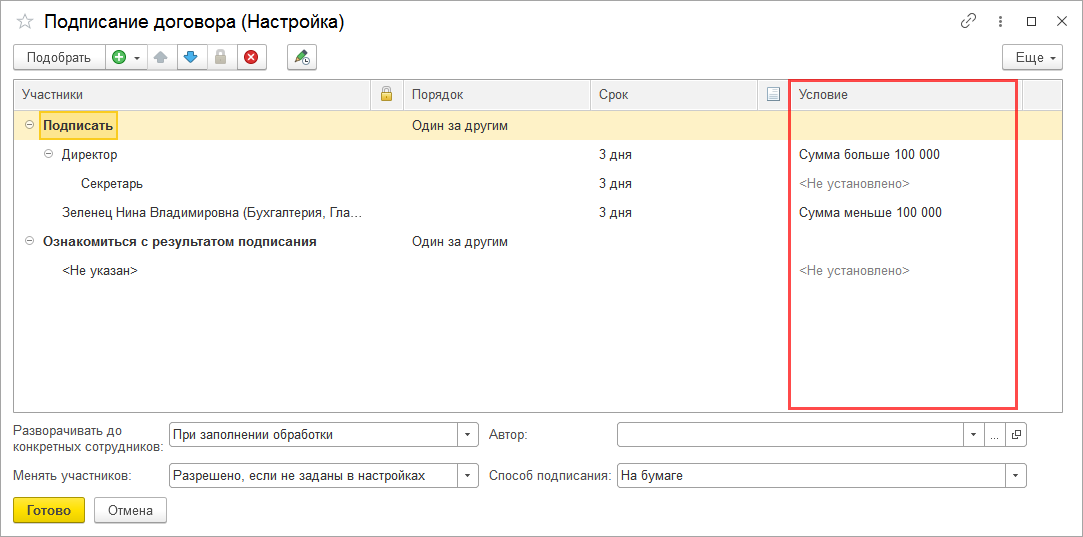Click the Подобрать button
The image size is (1083, 537).
coord(58,58)
